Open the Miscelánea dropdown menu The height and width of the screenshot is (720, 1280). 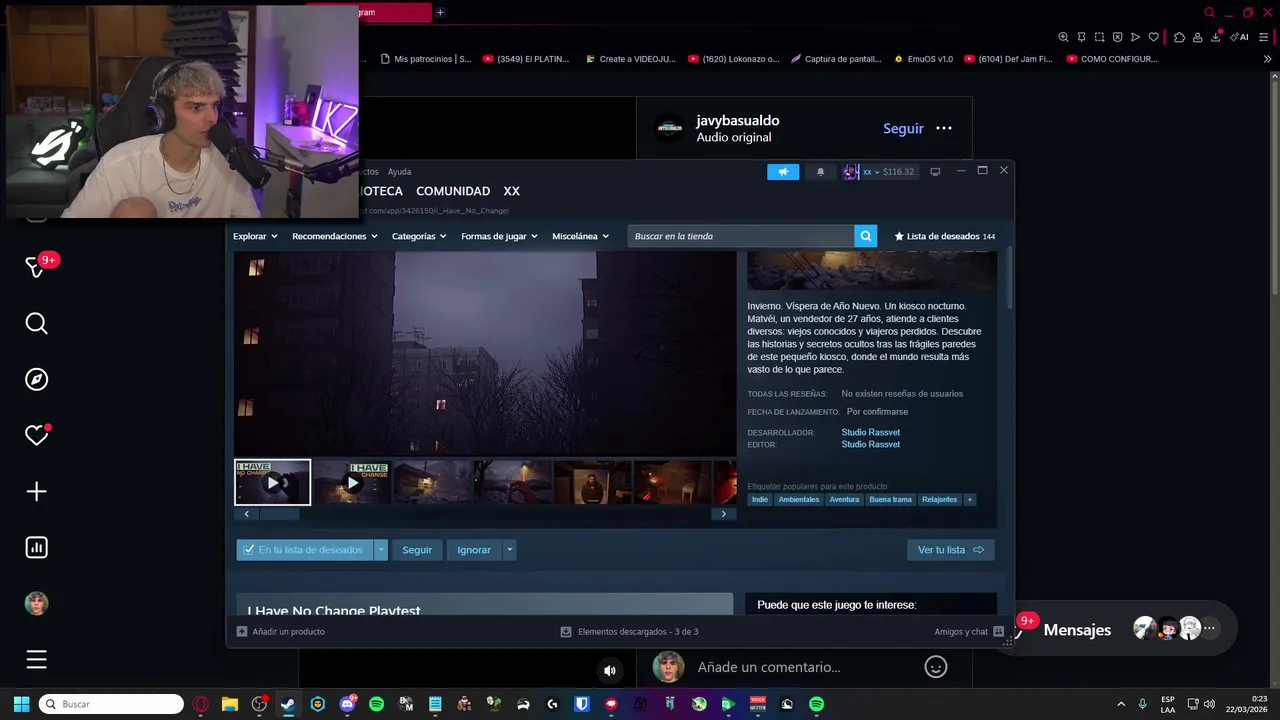[x=580, y=236]
